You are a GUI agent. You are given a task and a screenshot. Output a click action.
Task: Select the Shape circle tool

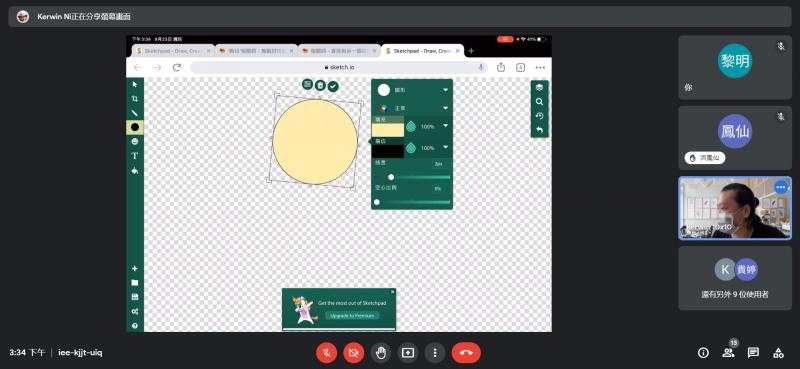(135, 127)
